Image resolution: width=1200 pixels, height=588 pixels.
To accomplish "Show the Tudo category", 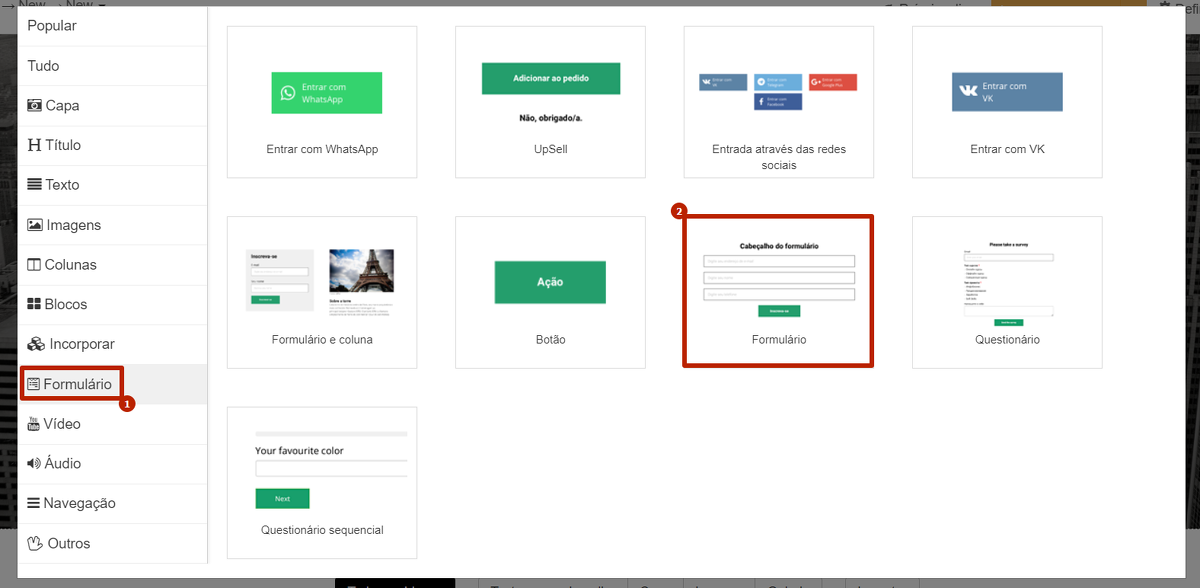I will 44,66.
